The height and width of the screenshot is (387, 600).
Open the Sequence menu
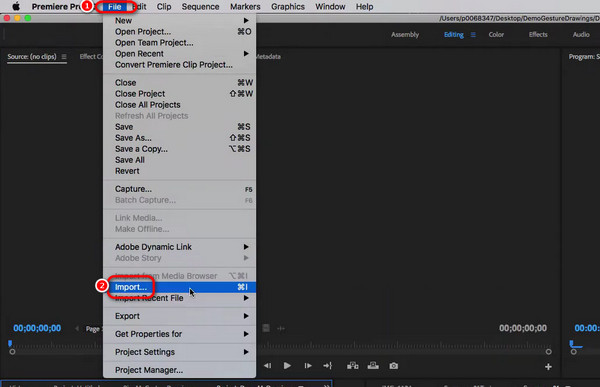(200, 7)
